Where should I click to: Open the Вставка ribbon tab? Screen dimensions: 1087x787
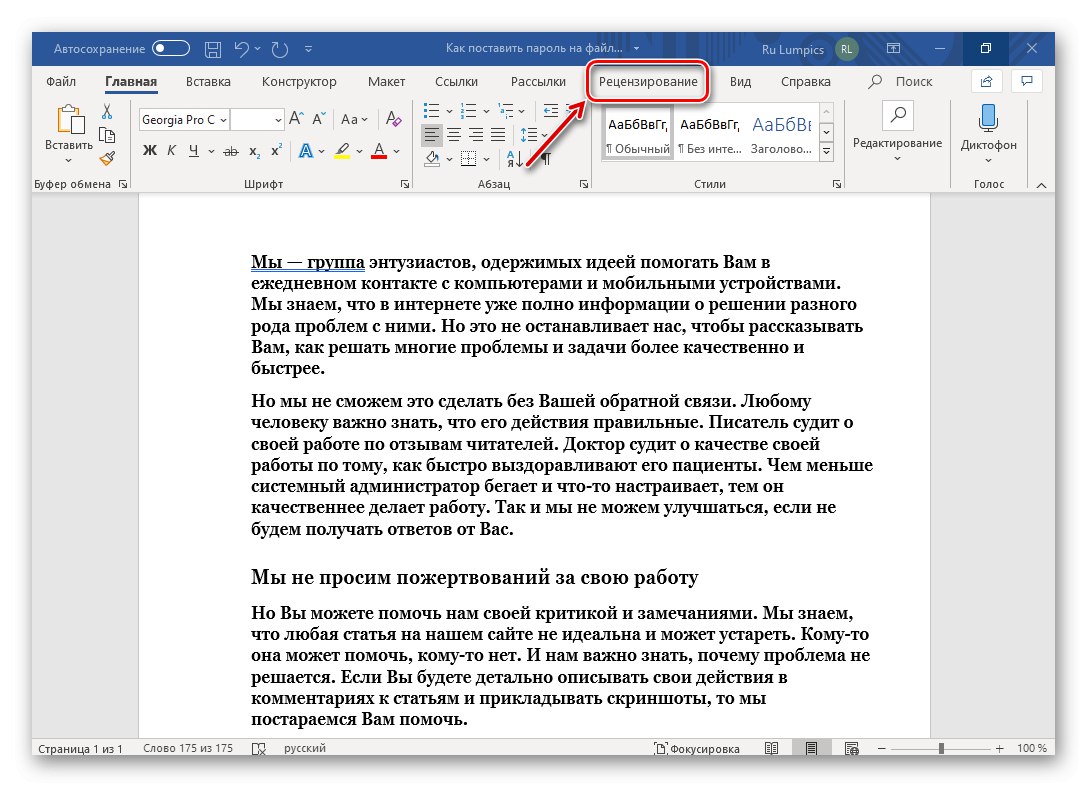[206, 82]
